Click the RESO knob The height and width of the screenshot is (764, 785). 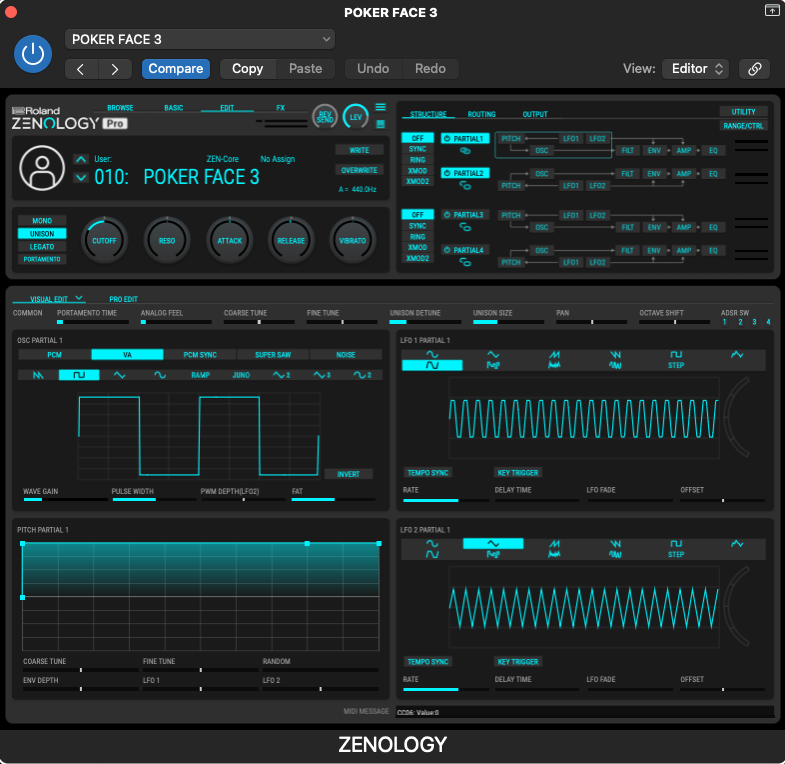click(x=167, y=241)
